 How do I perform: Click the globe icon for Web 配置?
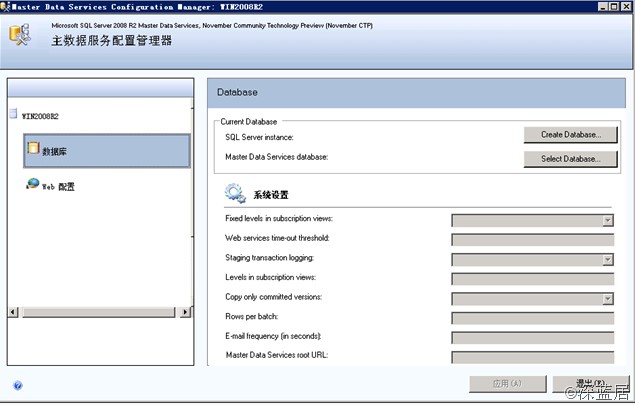pos(33,184)
